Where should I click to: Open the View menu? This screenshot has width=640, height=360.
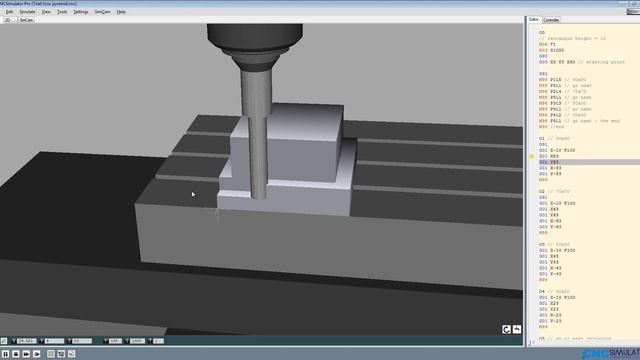pos(46,12)
